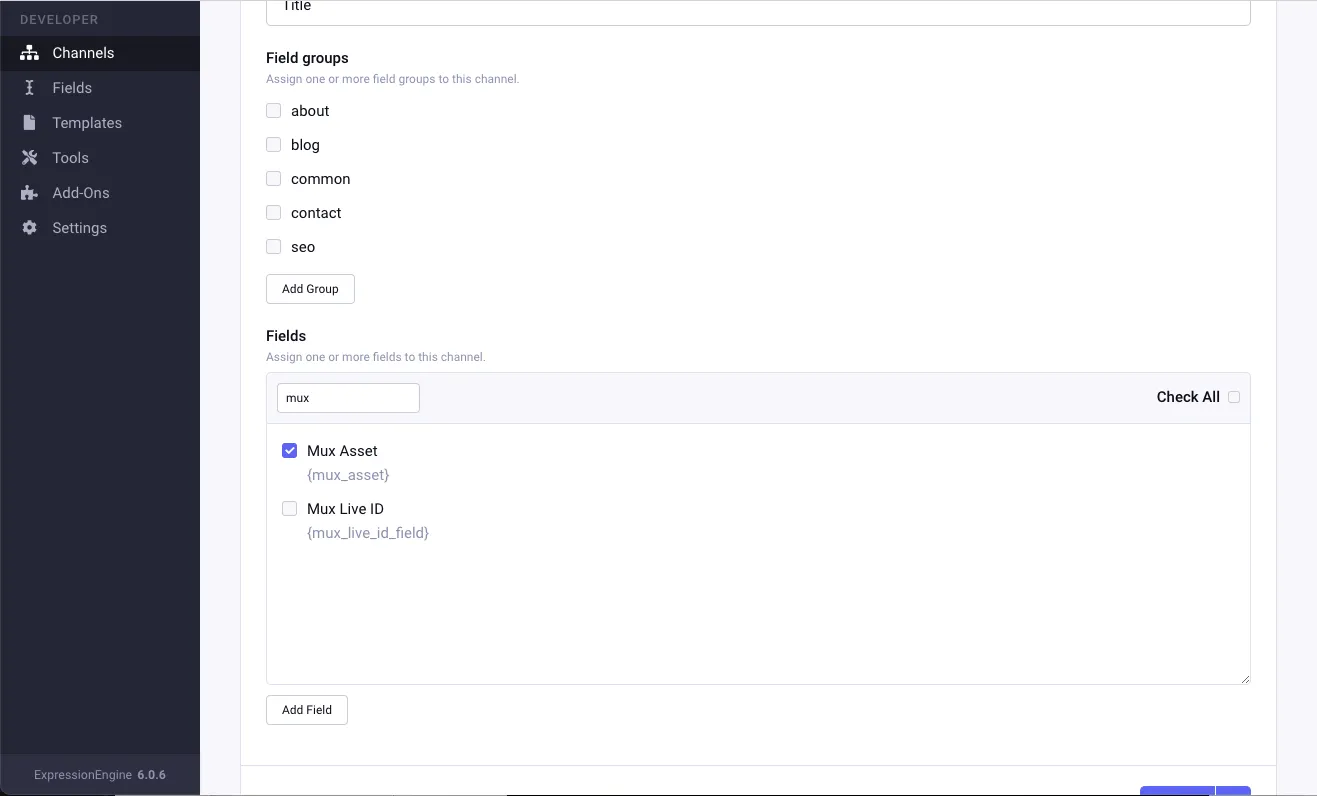Click the Templates file icon
This screenshot has width=1317, height=796.
pos(29,123)
